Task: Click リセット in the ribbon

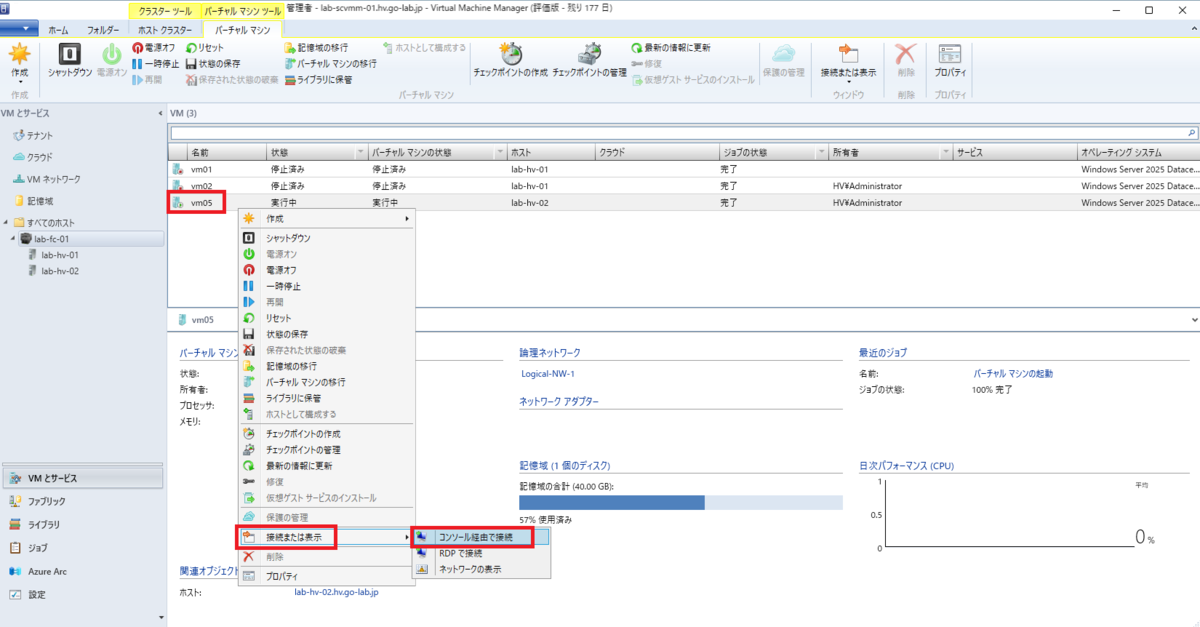Action: coord(204,48)
